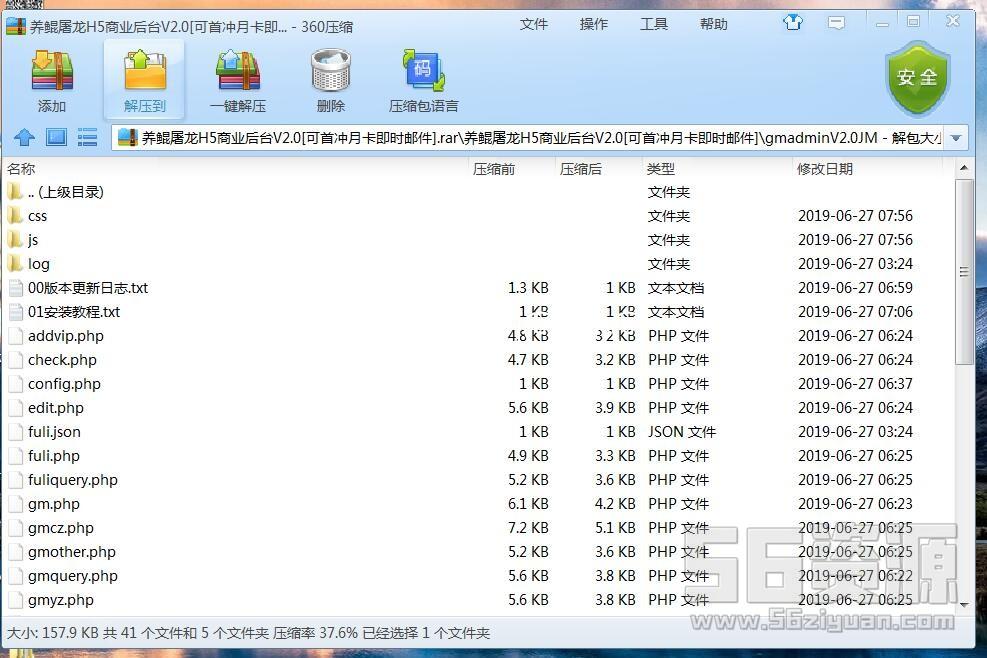
Task: Expand the address path dropdown arrow
Action: (x=956, y=138)
